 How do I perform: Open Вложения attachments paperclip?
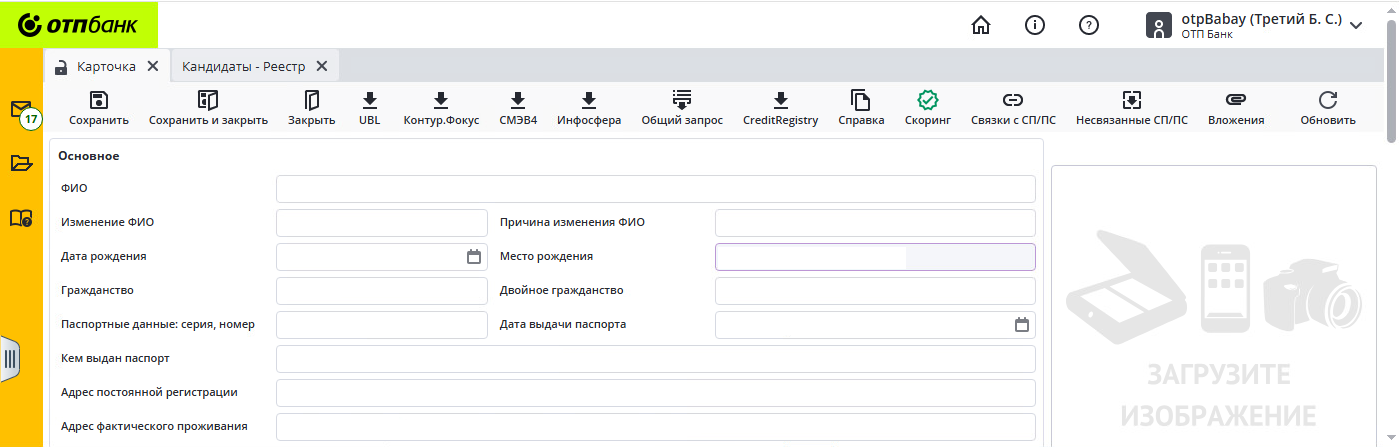click(x=1235, y=100)
